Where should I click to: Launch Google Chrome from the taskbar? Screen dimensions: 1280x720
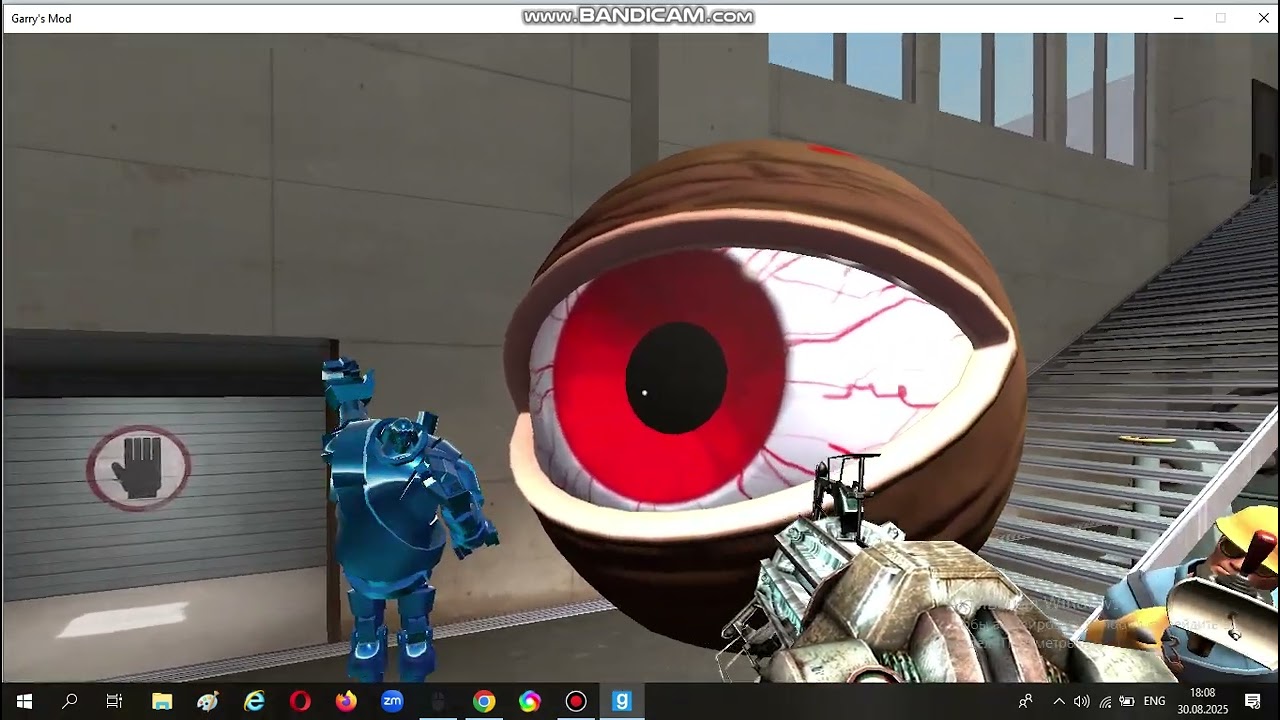tap(484, 701)
